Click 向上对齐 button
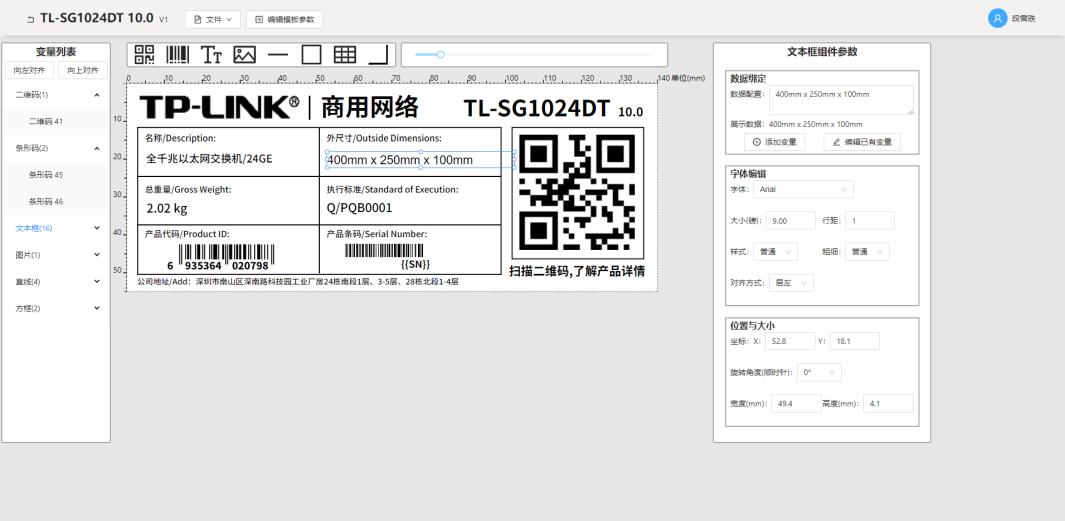 83,71
